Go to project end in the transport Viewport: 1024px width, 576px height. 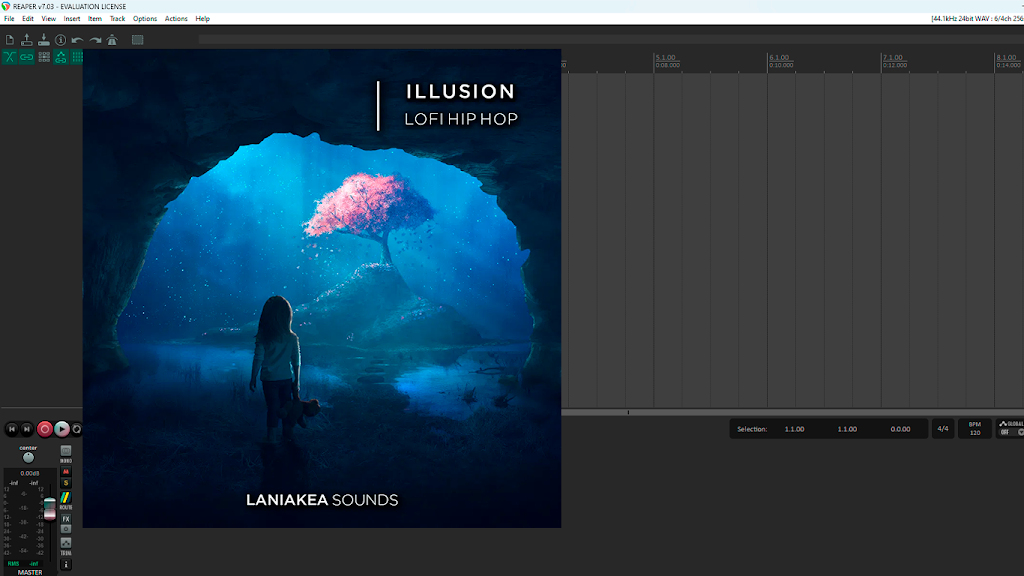tap(27, 429)
